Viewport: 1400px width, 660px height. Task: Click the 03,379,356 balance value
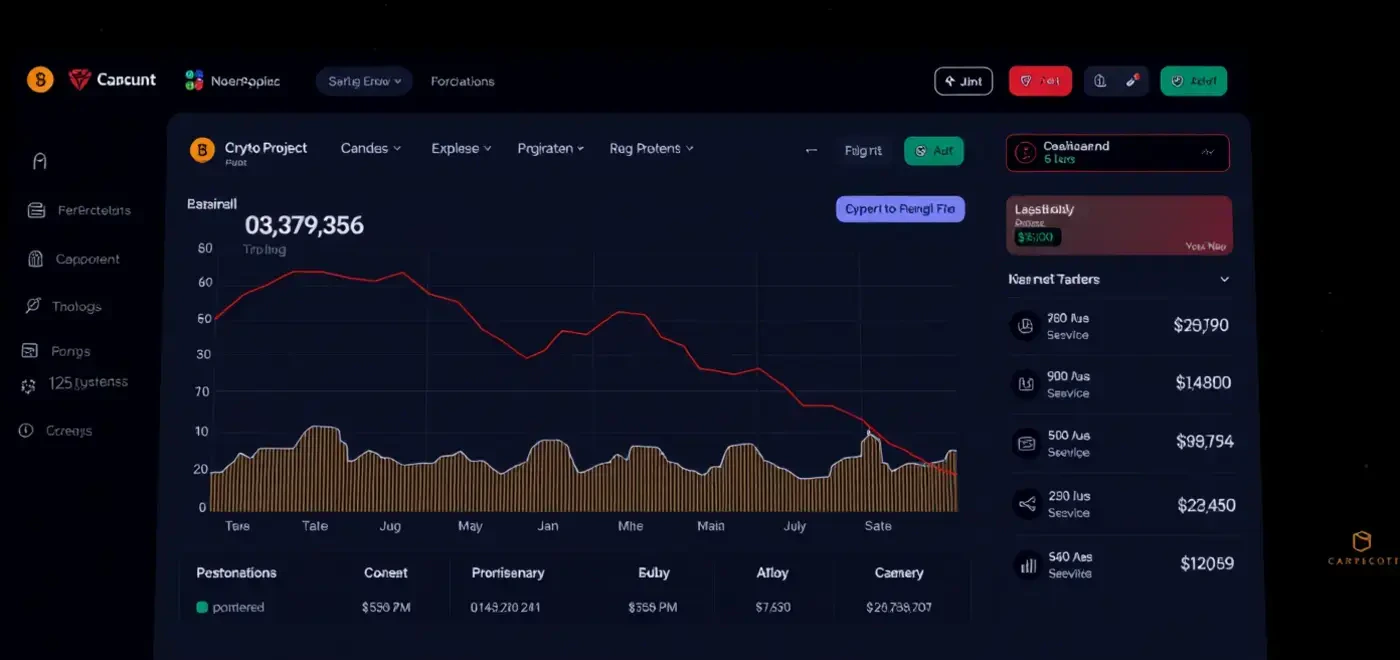click(304, 225)
